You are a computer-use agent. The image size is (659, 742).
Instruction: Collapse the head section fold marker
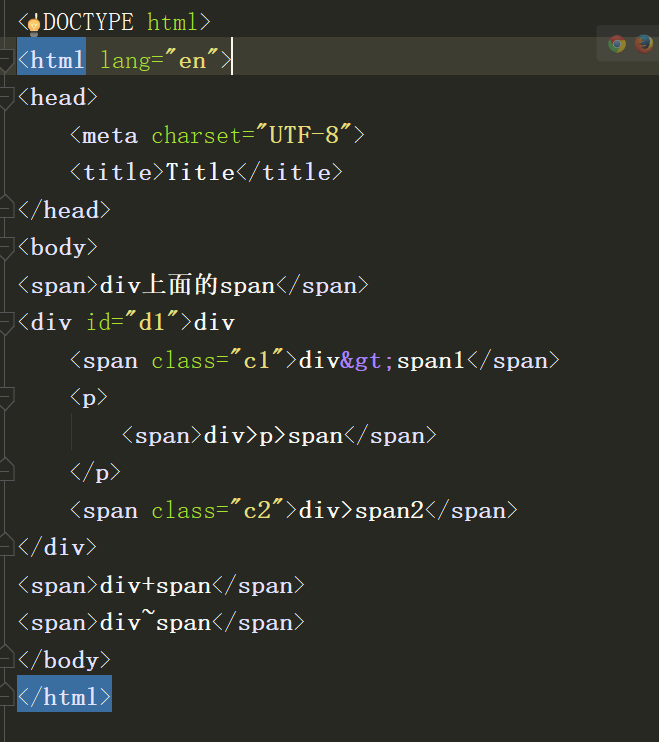point(6,98)
